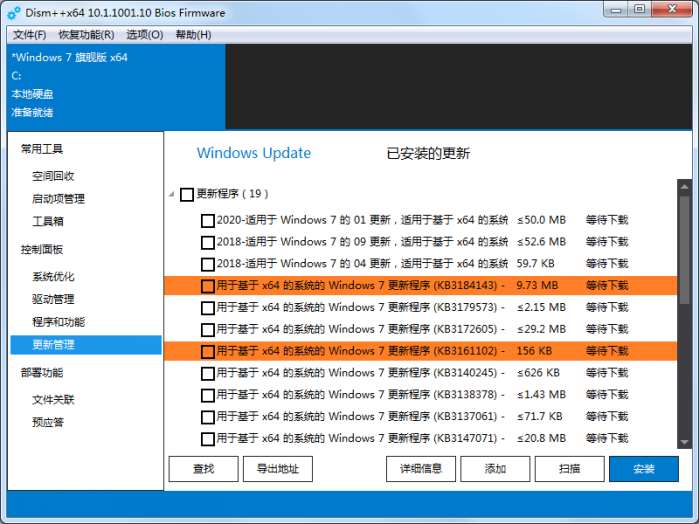Check the 更新程序 (19) select-all checkbox
Viewport: 699px width, 524px height.
187,194
